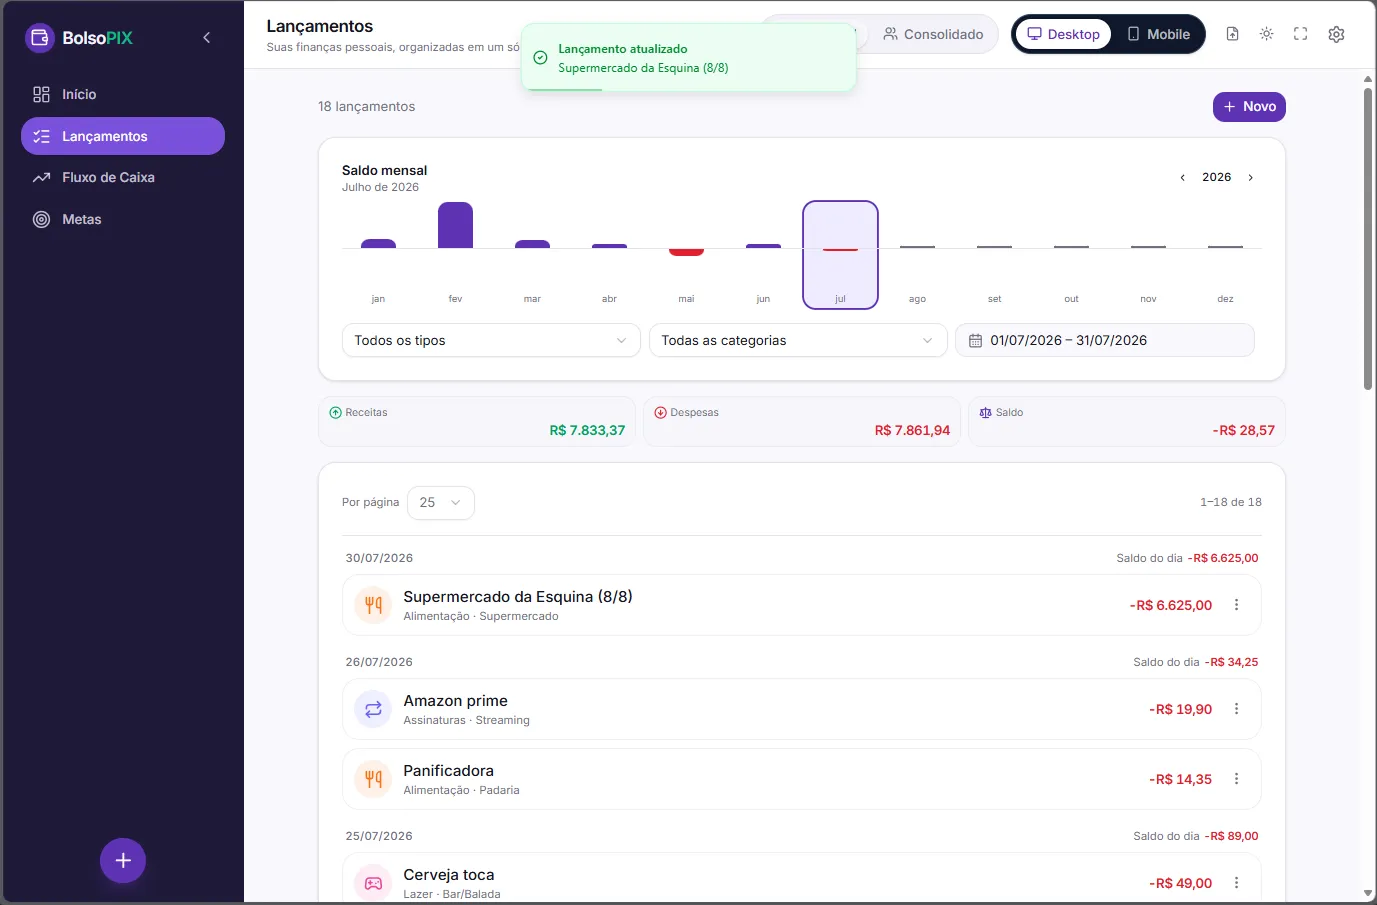1377x905 pixels.
Task: Click the floating plus button in sidebar
Action: [123, 861]
